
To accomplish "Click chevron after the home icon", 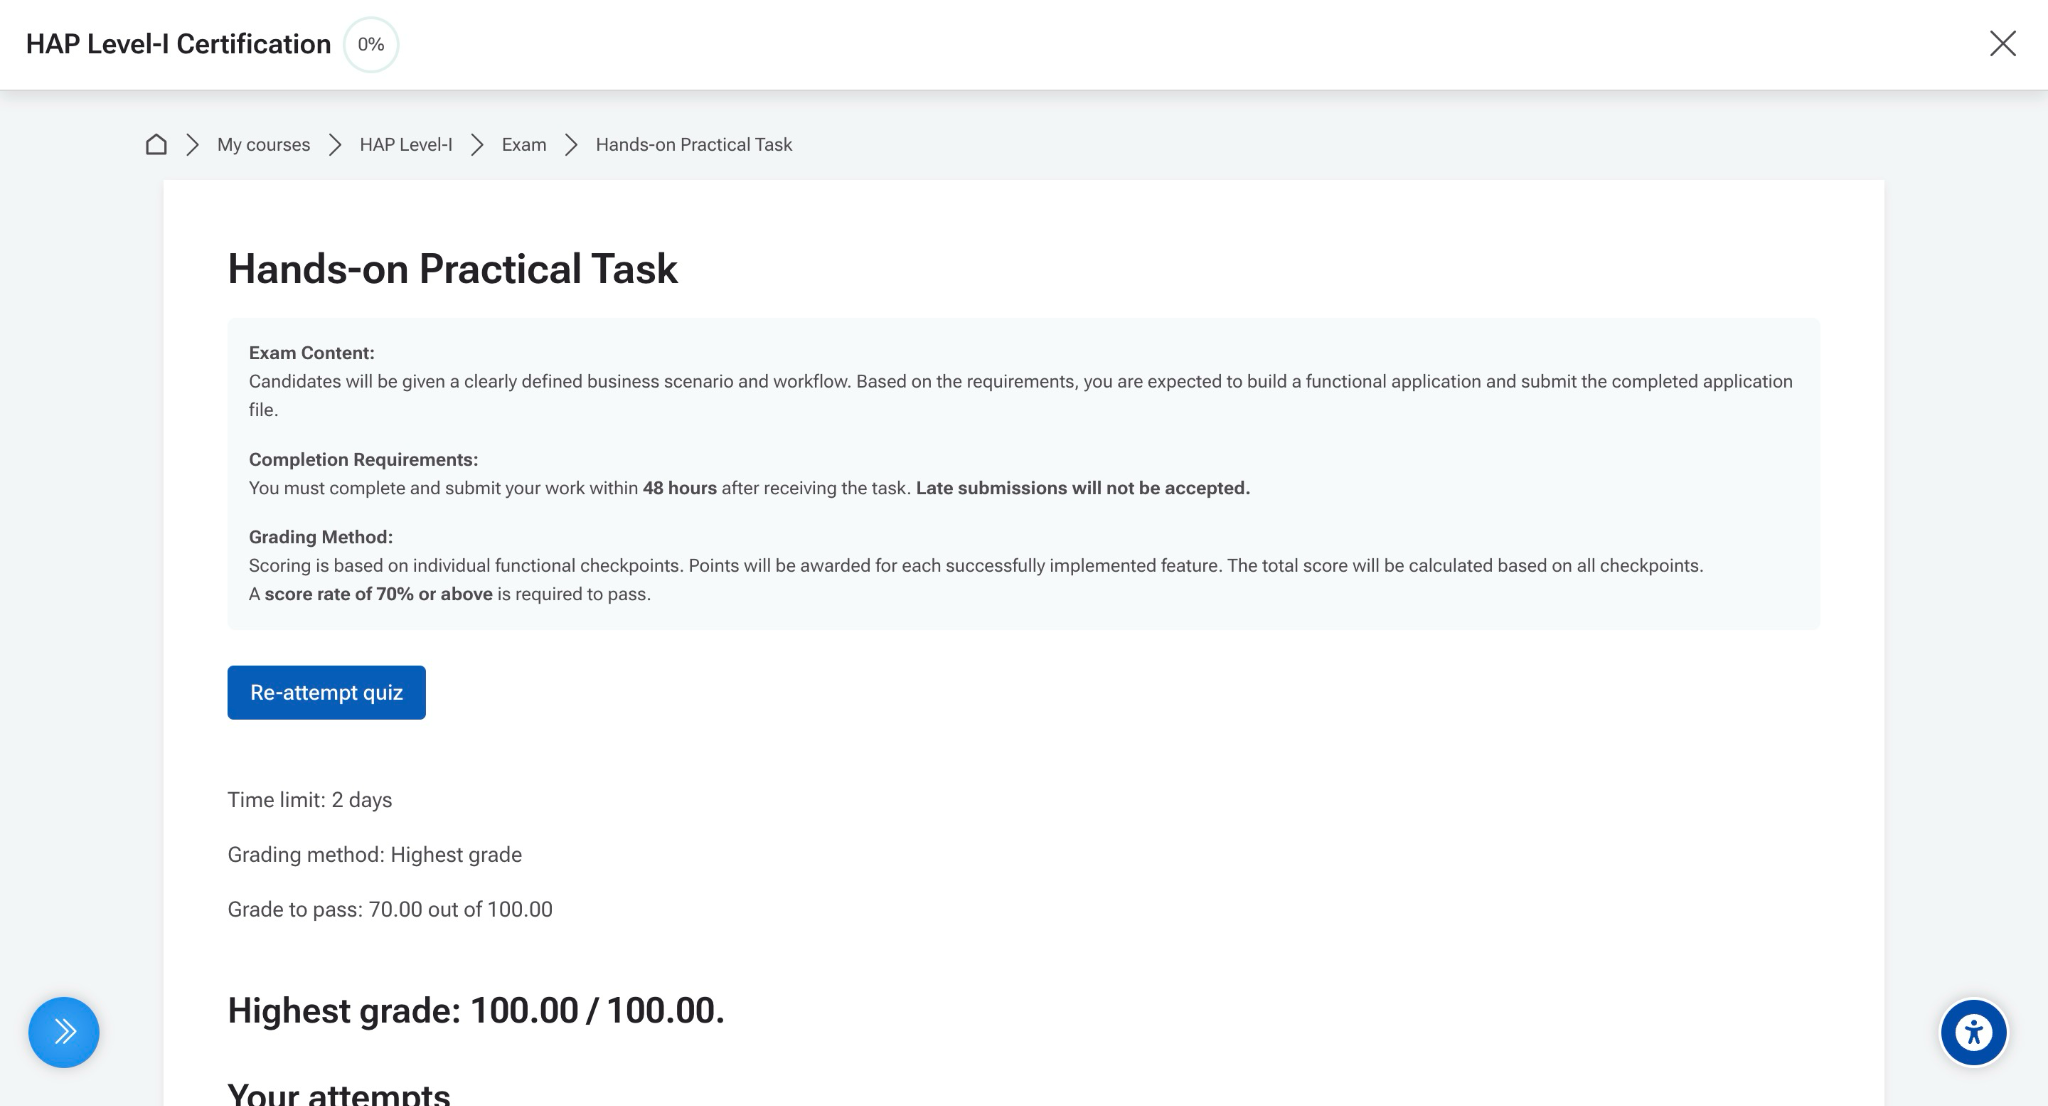I will 193,145.
